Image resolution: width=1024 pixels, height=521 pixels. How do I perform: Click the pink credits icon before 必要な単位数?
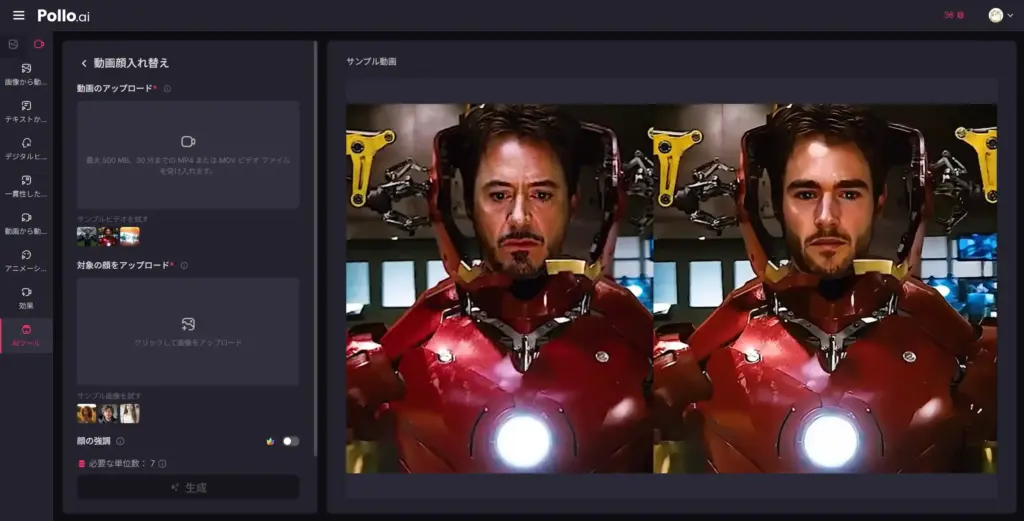[82, 464]
